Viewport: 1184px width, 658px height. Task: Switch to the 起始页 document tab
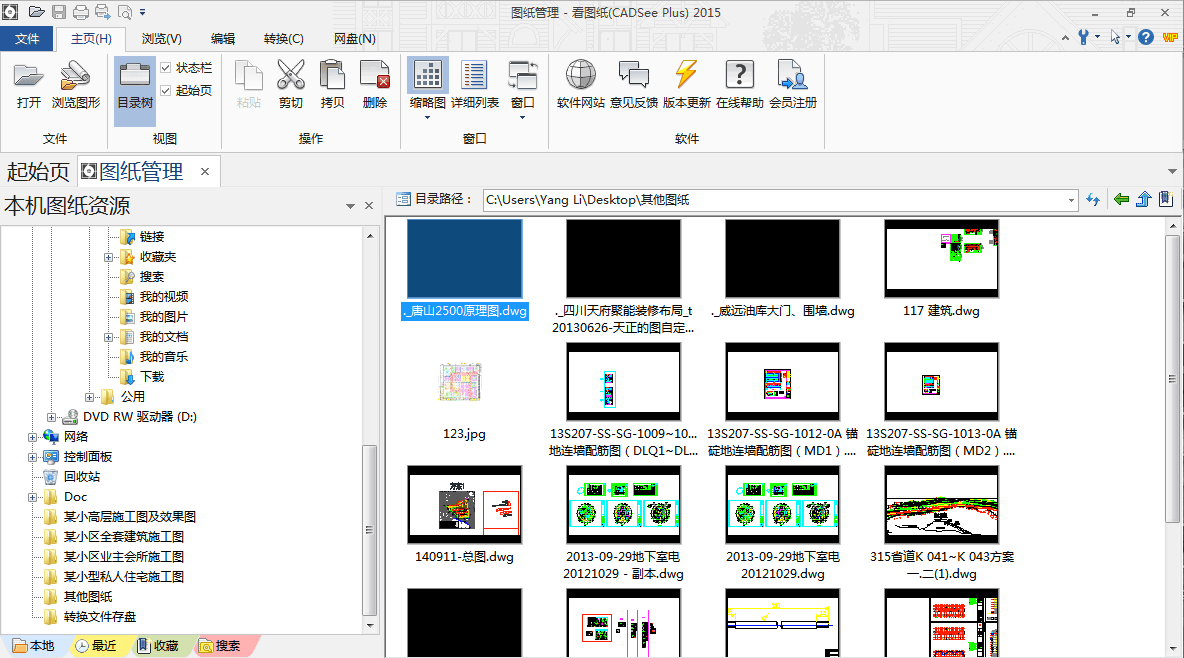click(x=38, y=172)
